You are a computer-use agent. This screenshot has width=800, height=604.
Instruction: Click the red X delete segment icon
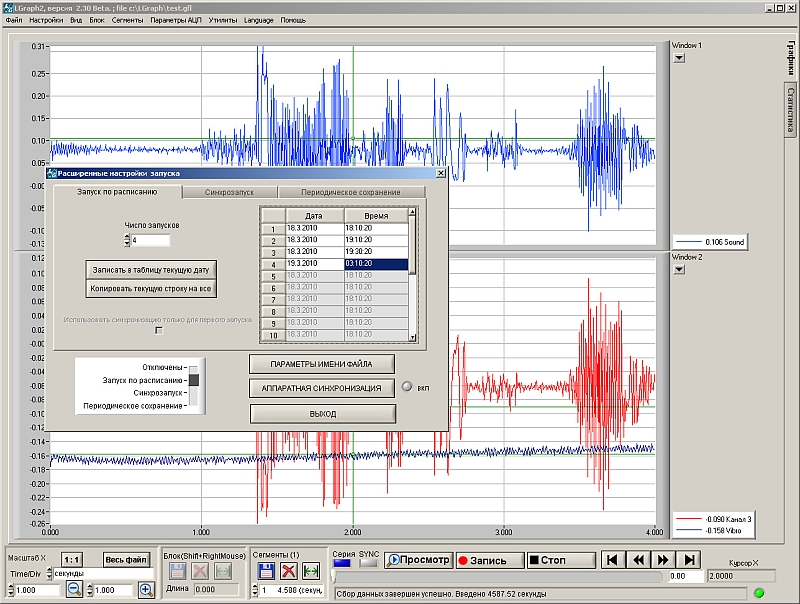click(289, 571)
